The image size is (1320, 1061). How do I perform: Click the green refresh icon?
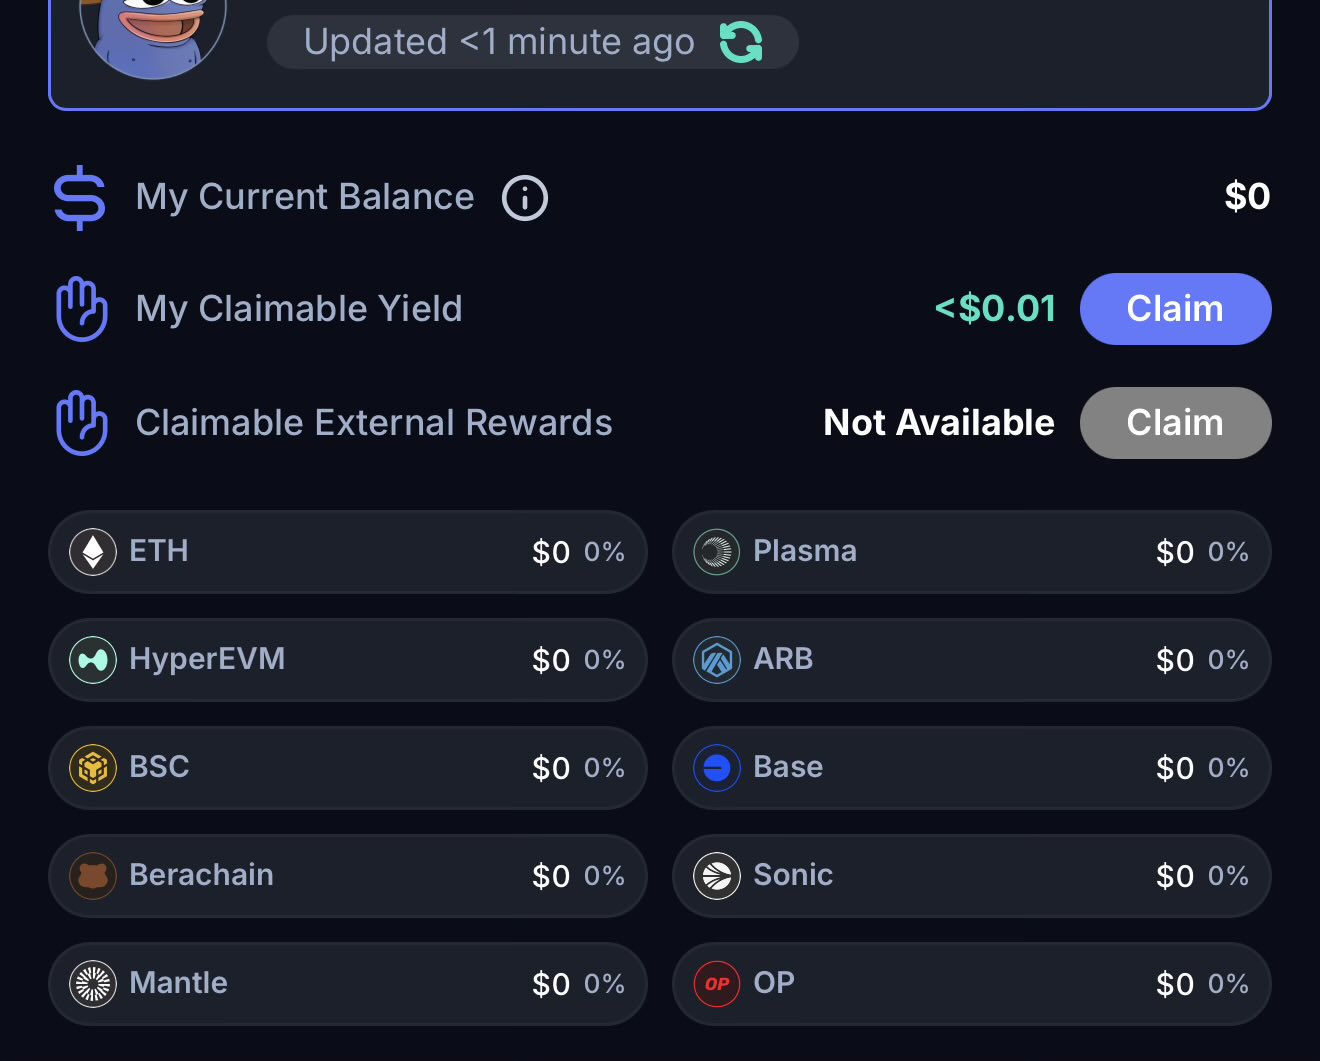[741, 42]
